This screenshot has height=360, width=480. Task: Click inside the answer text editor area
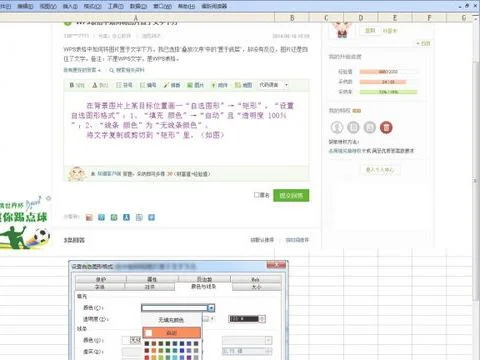tap(186, 128)
